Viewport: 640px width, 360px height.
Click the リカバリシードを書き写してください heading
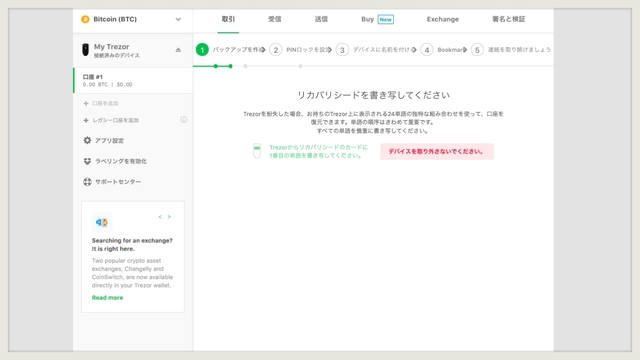click(373, 95)
